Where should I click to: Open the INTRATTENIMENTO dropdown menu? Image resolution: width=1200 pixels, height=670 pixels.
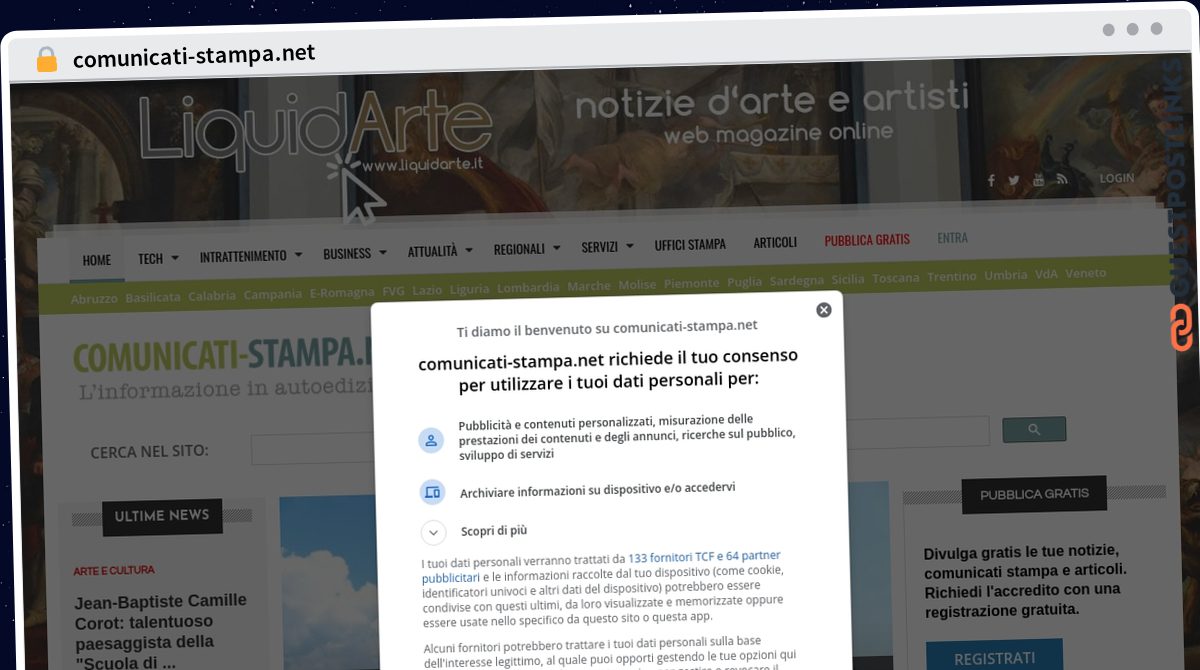tap(250, 256)
